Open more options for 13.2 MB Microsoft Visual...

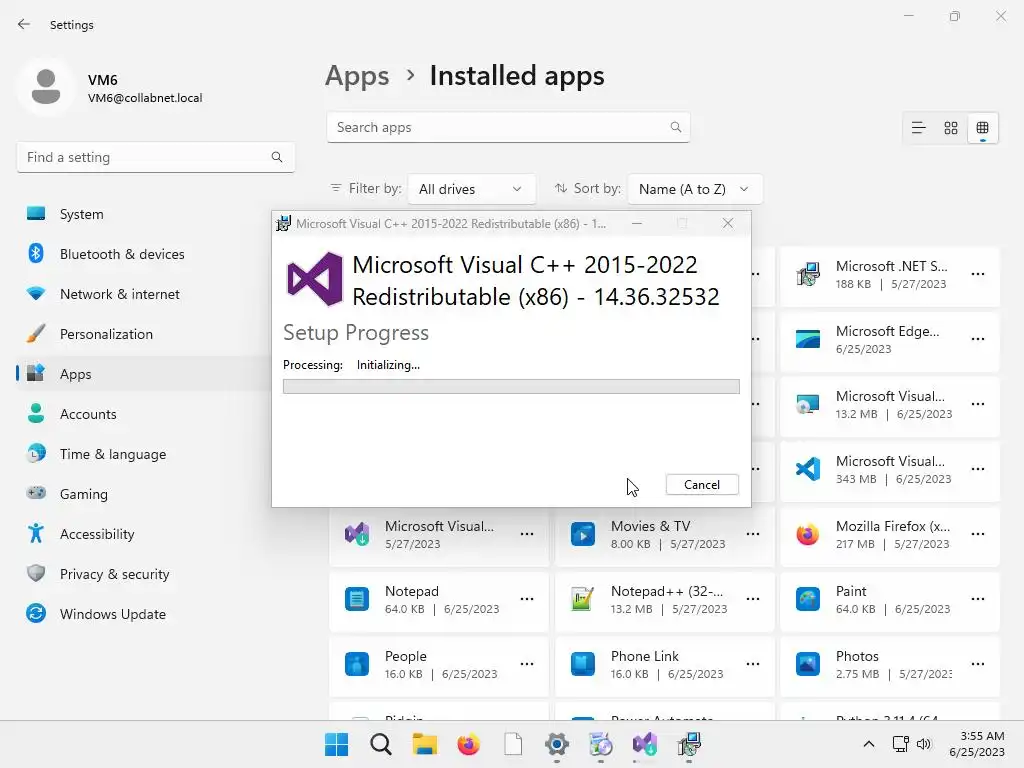click(978, 404)
